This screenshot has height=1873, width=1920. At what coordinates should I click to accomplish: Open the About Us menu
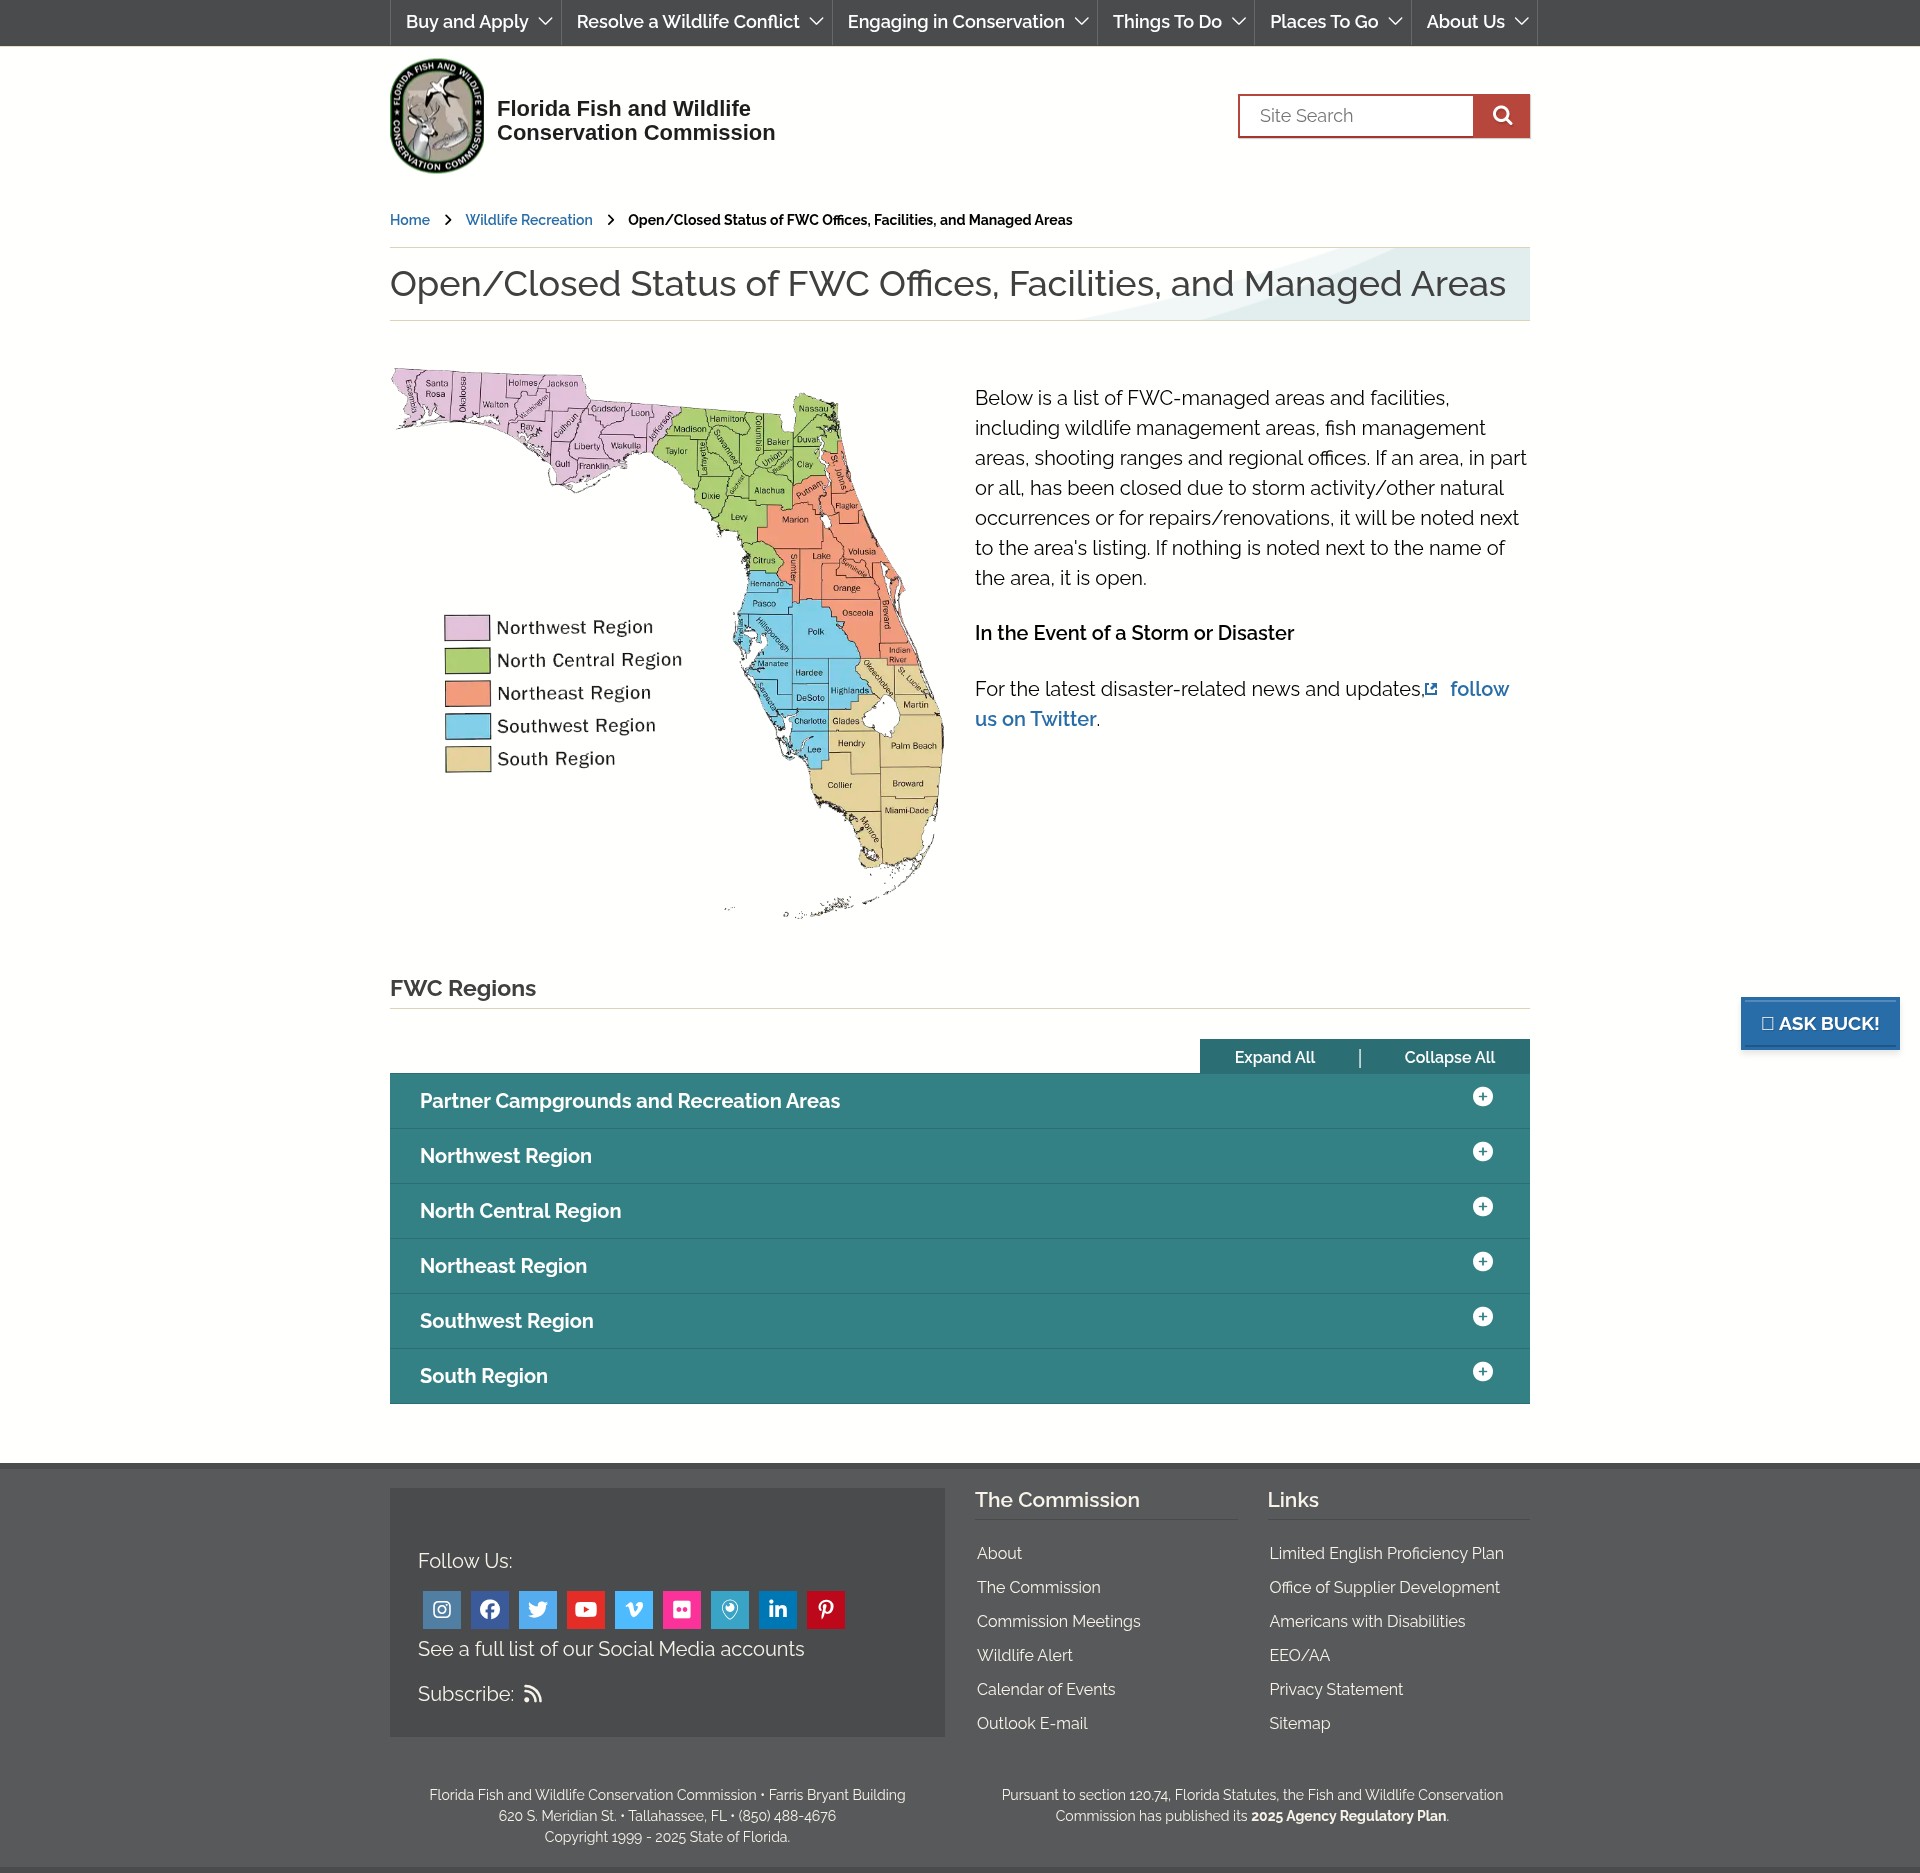[x=1474, y=22]
